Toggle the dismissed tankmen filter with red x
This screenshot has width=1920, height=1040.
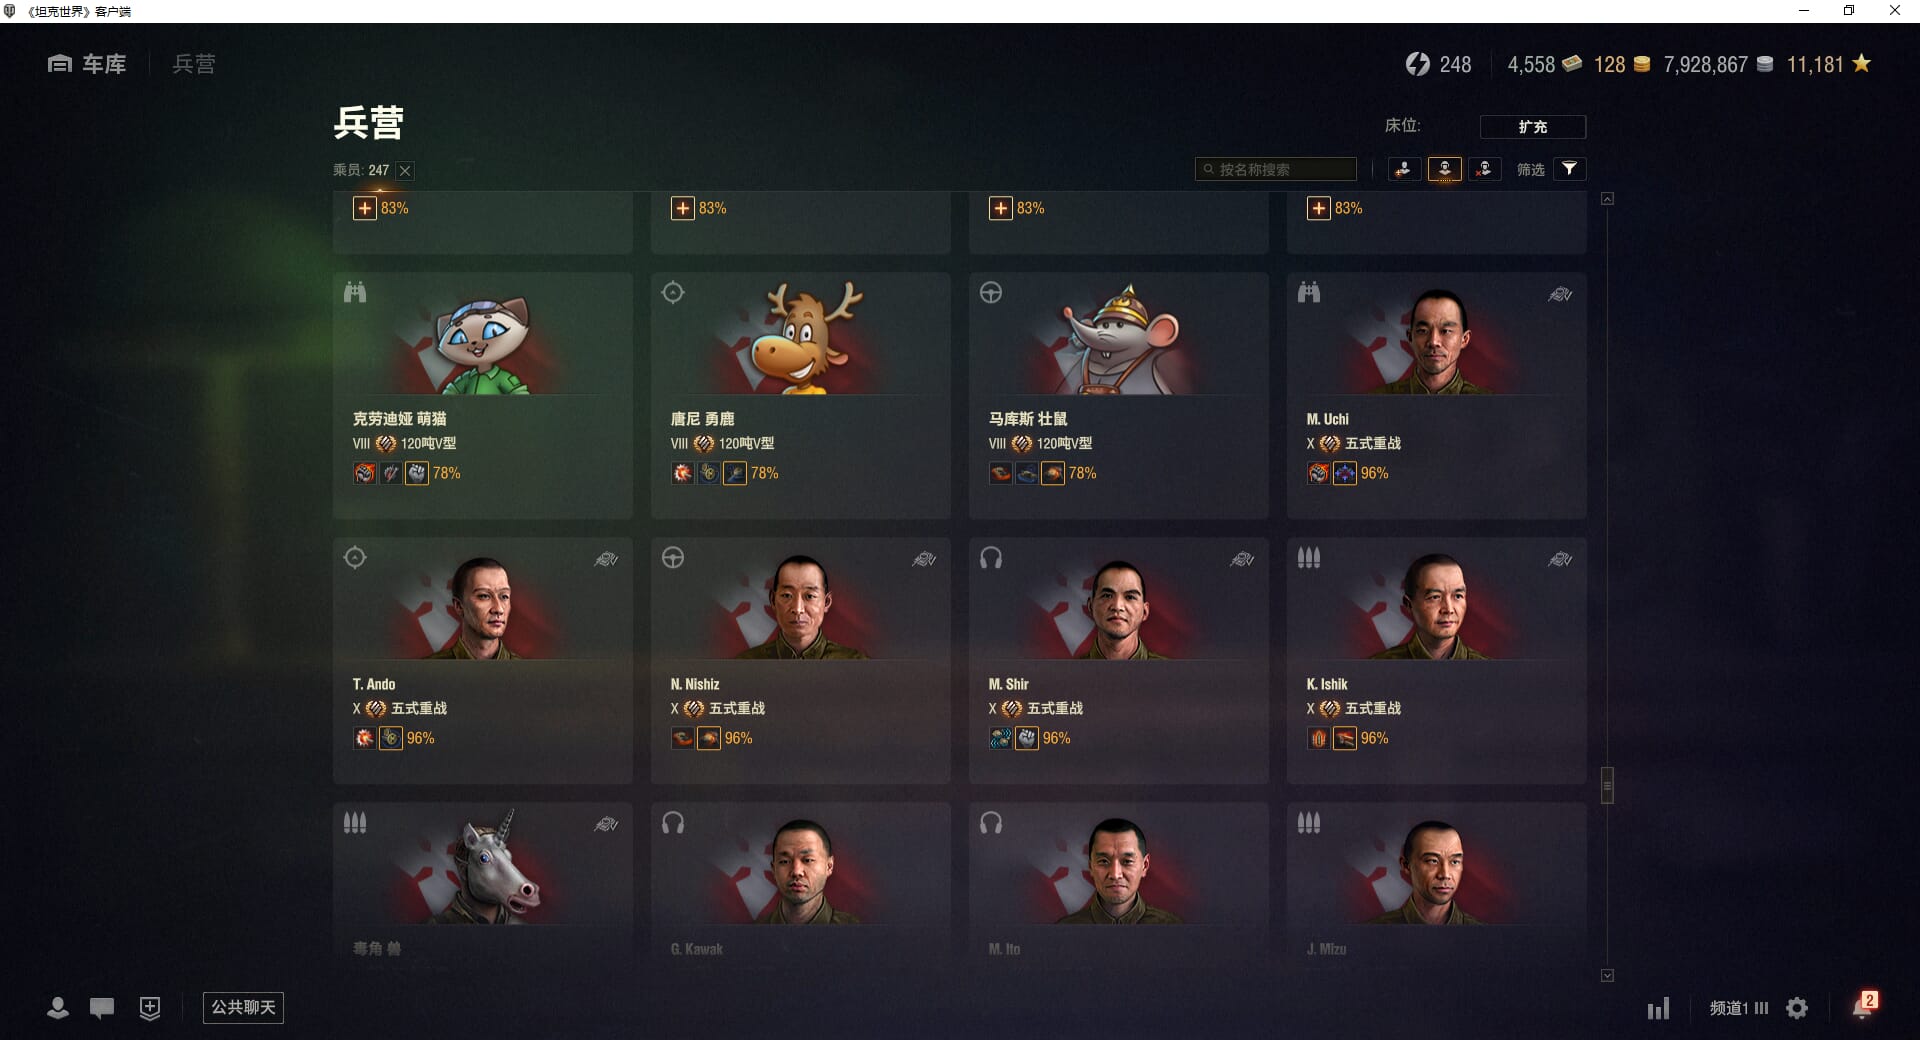tap(1484, 169)
